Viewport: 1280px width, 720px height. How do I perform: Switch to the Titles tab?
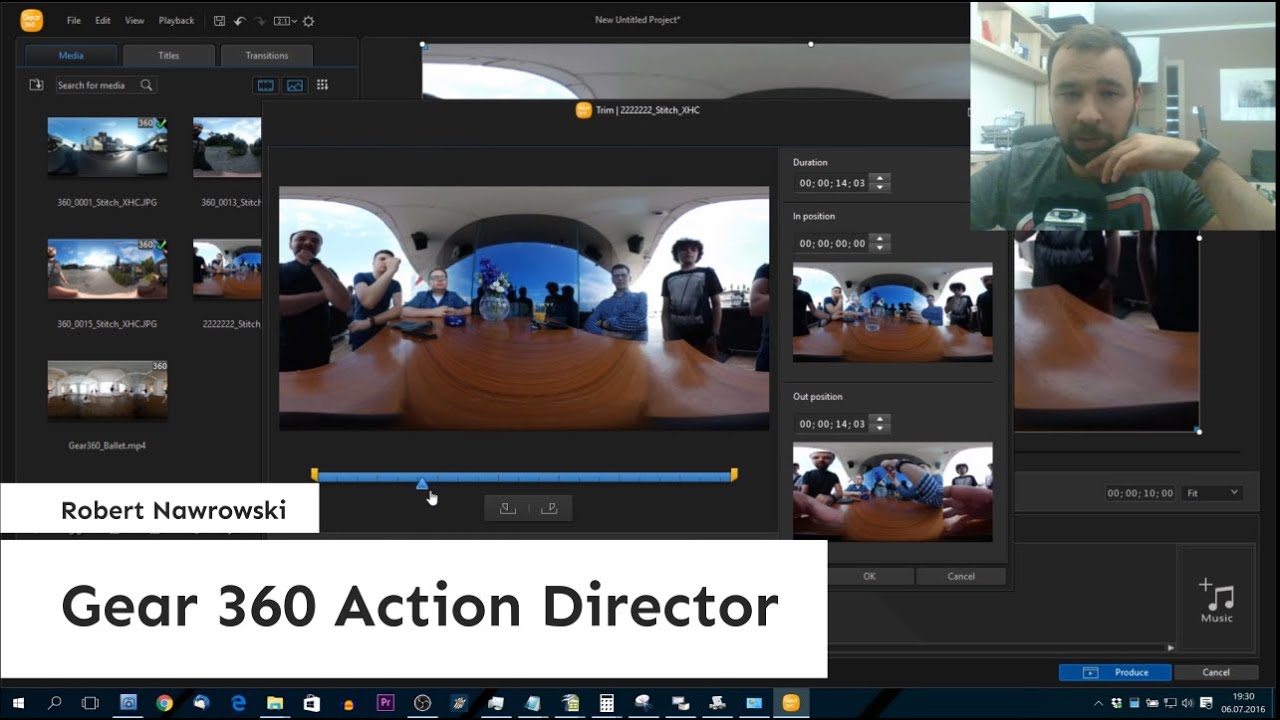169,55
